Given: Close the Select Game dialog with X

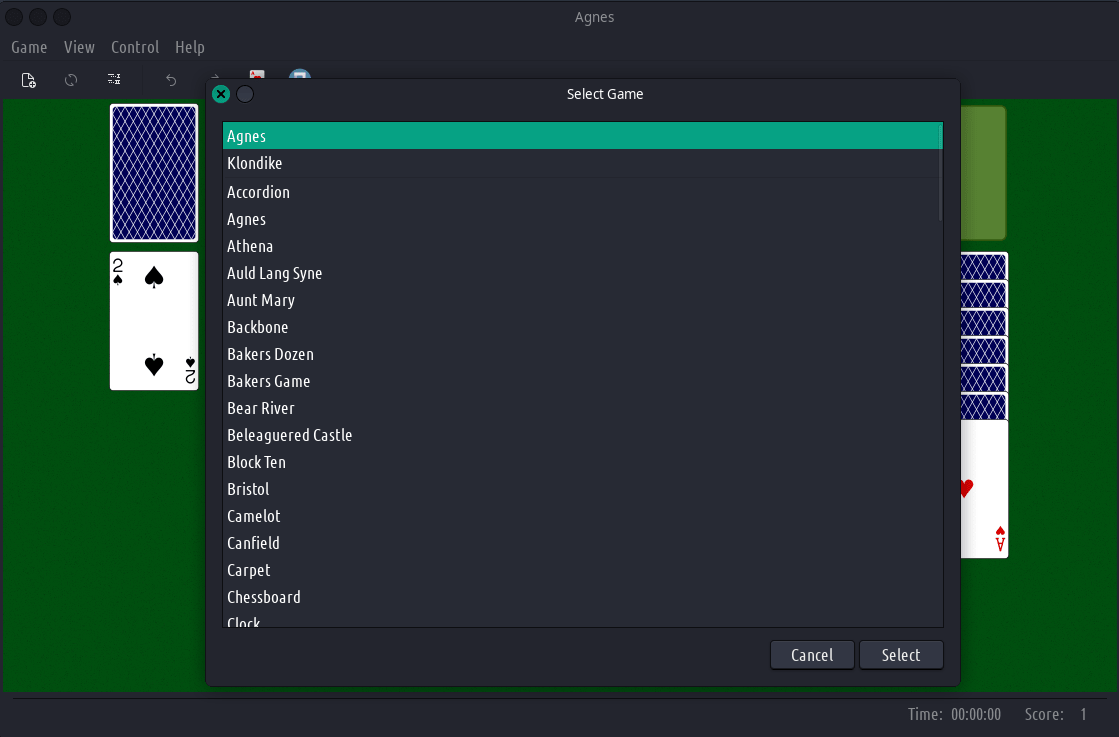Looking at the screenshot, I should (x=221, y=94).
